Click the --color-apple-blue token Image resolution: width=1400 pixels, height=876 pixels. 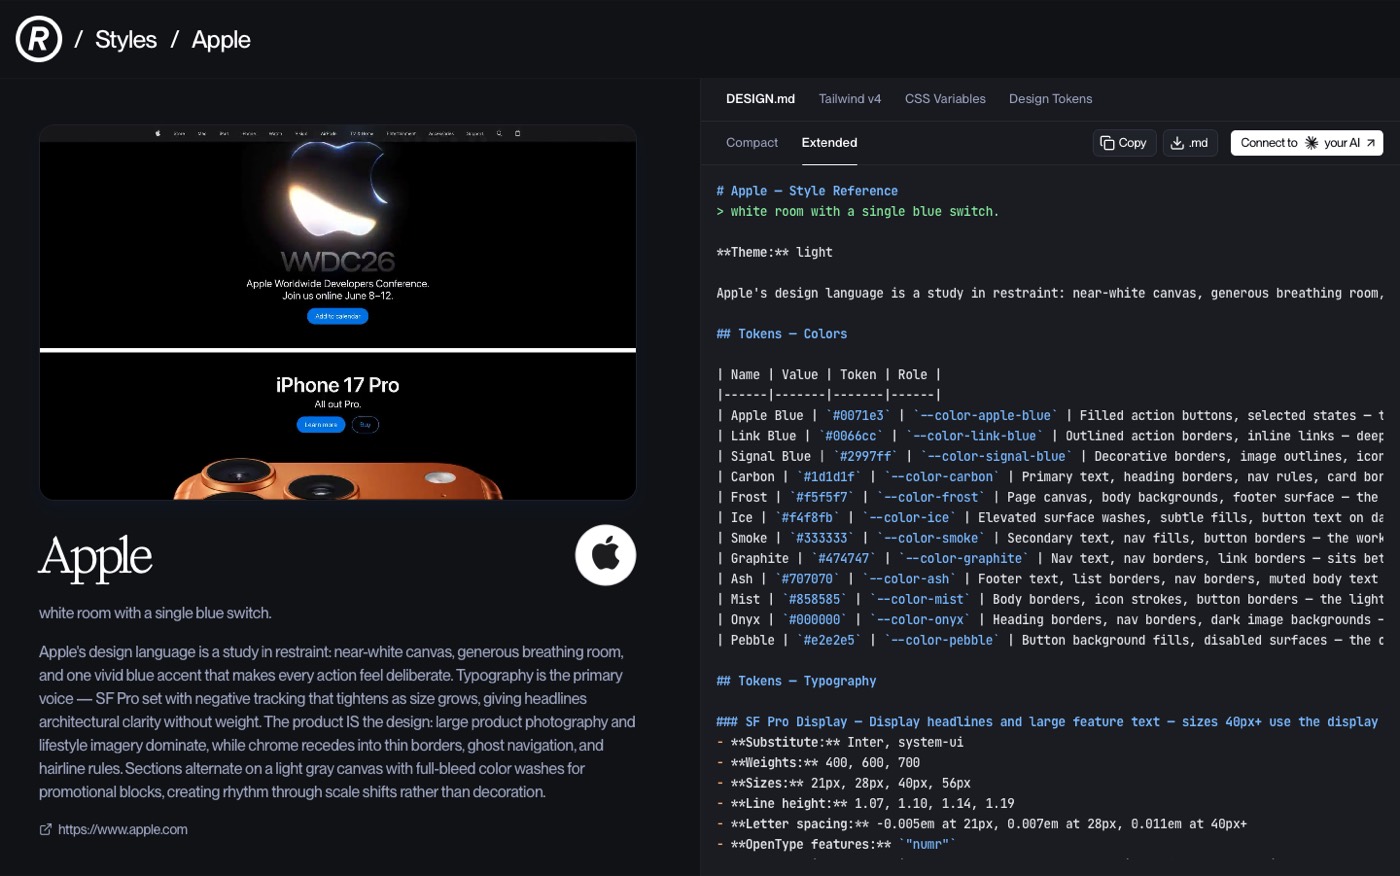coord(985,416)
